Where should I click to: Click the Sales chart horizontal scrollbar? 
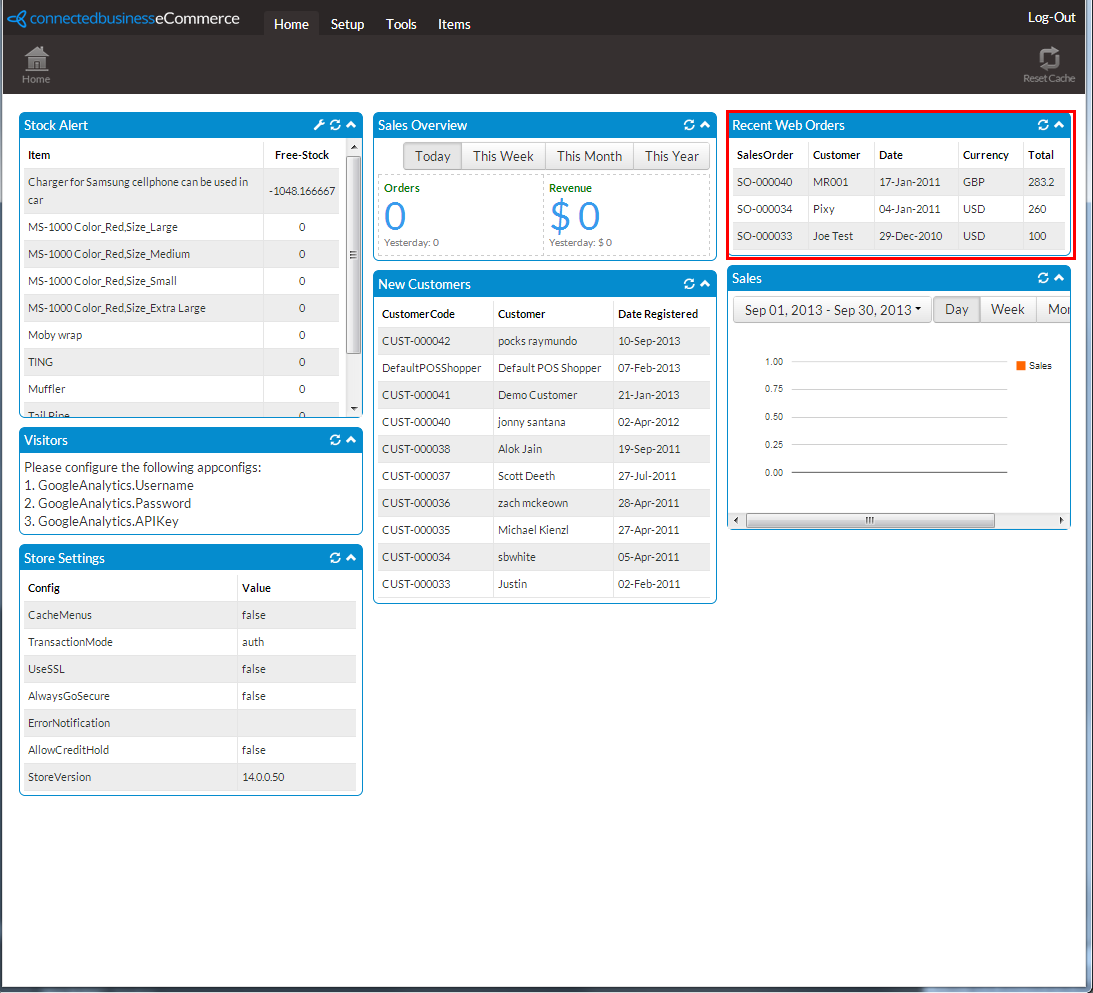click(870, 520)
